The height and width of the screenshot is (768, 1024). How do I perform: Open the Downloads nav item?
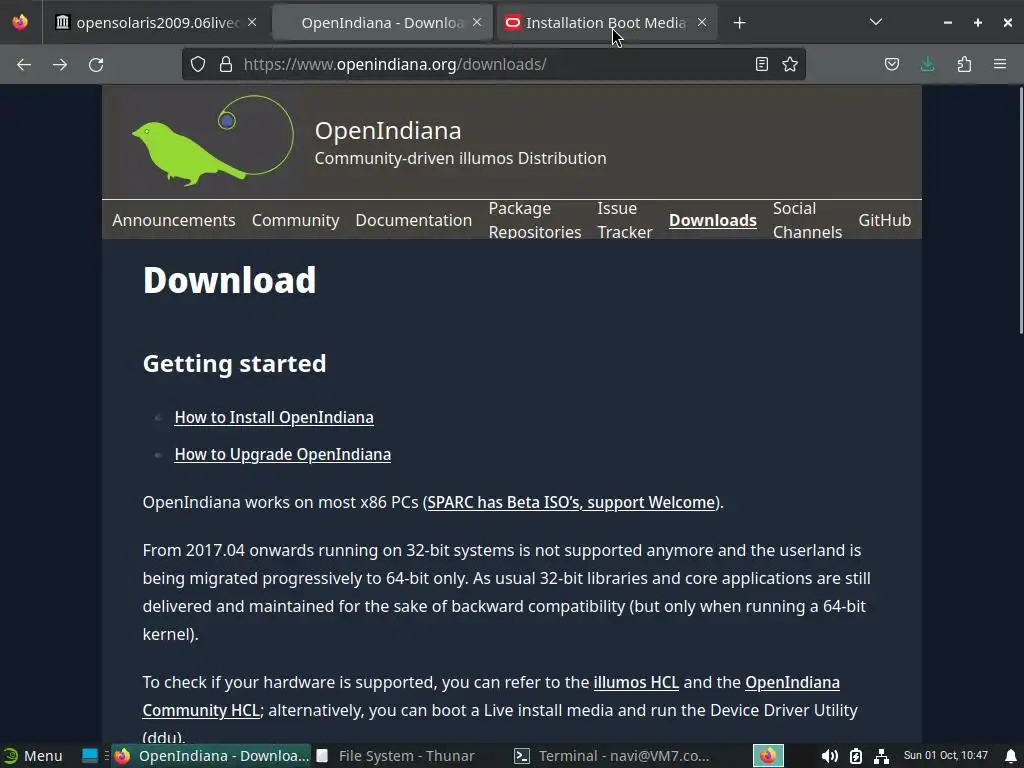(x=712, y=220)
